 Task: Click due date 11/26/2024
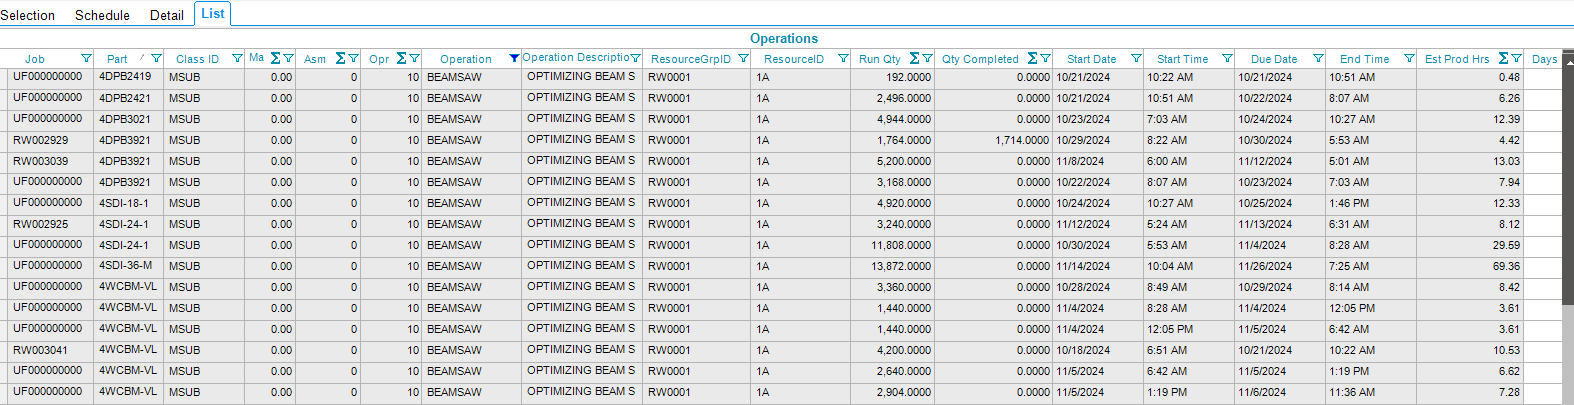1265,266
